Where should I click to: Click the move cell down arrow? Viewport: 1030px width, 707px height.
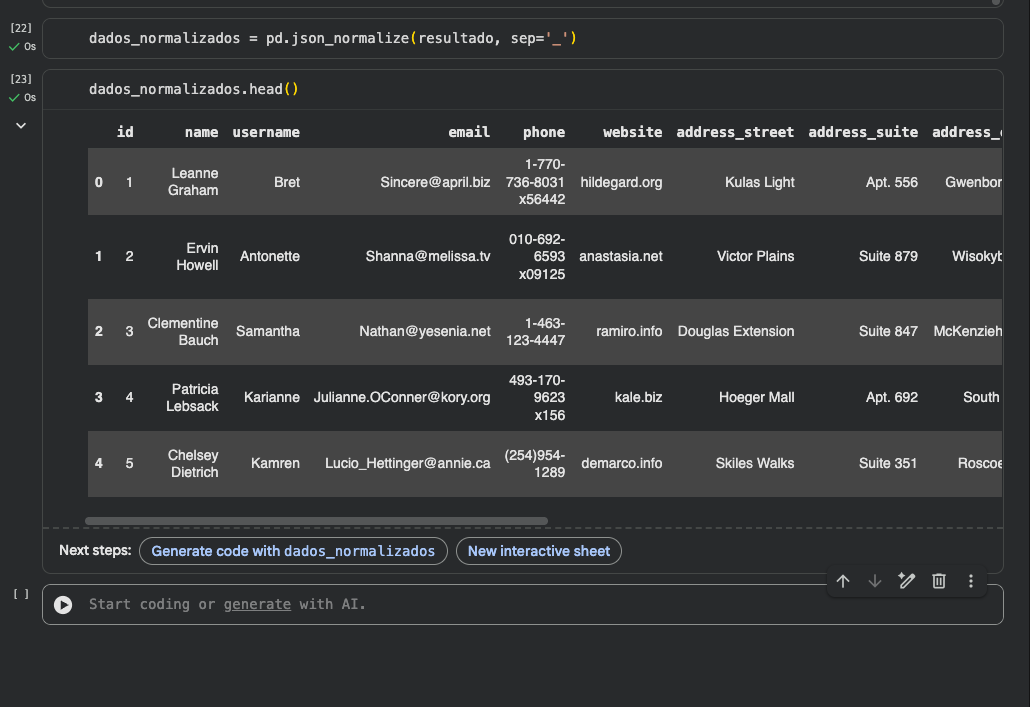[x=875, y=581]
